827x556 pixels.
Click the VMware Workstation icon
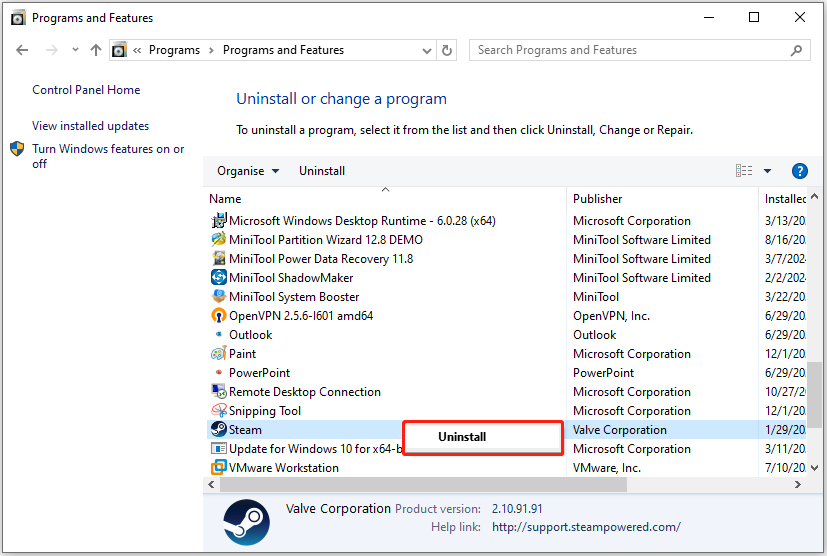pos(219,468)
